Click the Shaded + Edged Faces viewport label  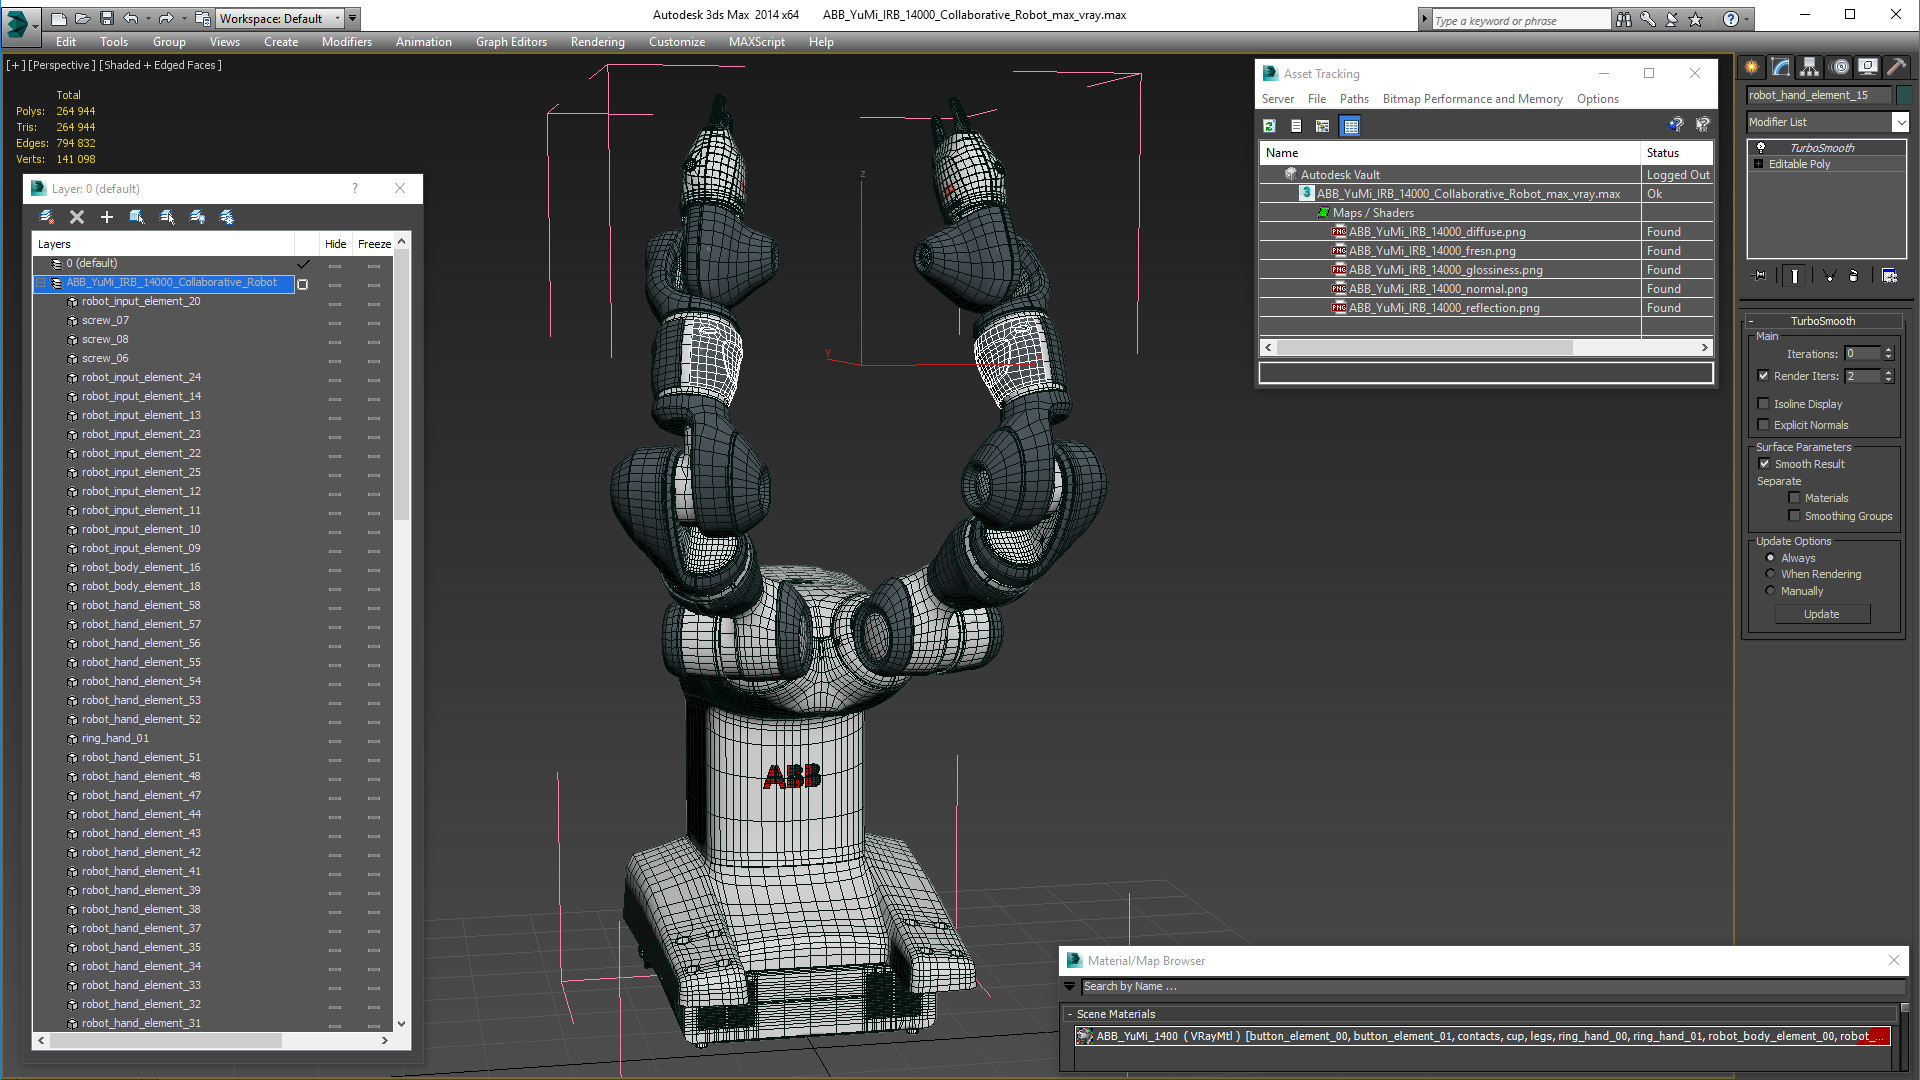160,65
